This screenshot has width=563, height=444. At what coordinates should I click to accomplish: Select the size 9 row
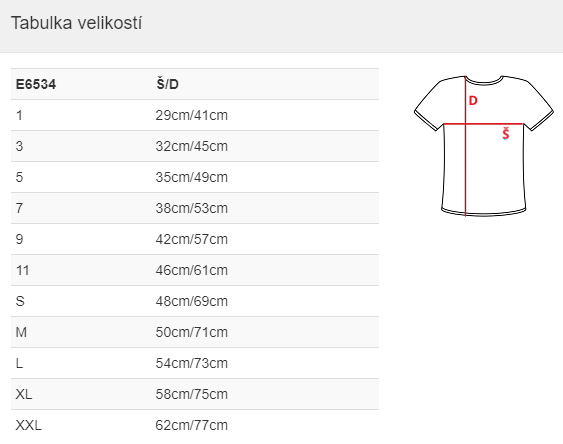tap(195, 239)
